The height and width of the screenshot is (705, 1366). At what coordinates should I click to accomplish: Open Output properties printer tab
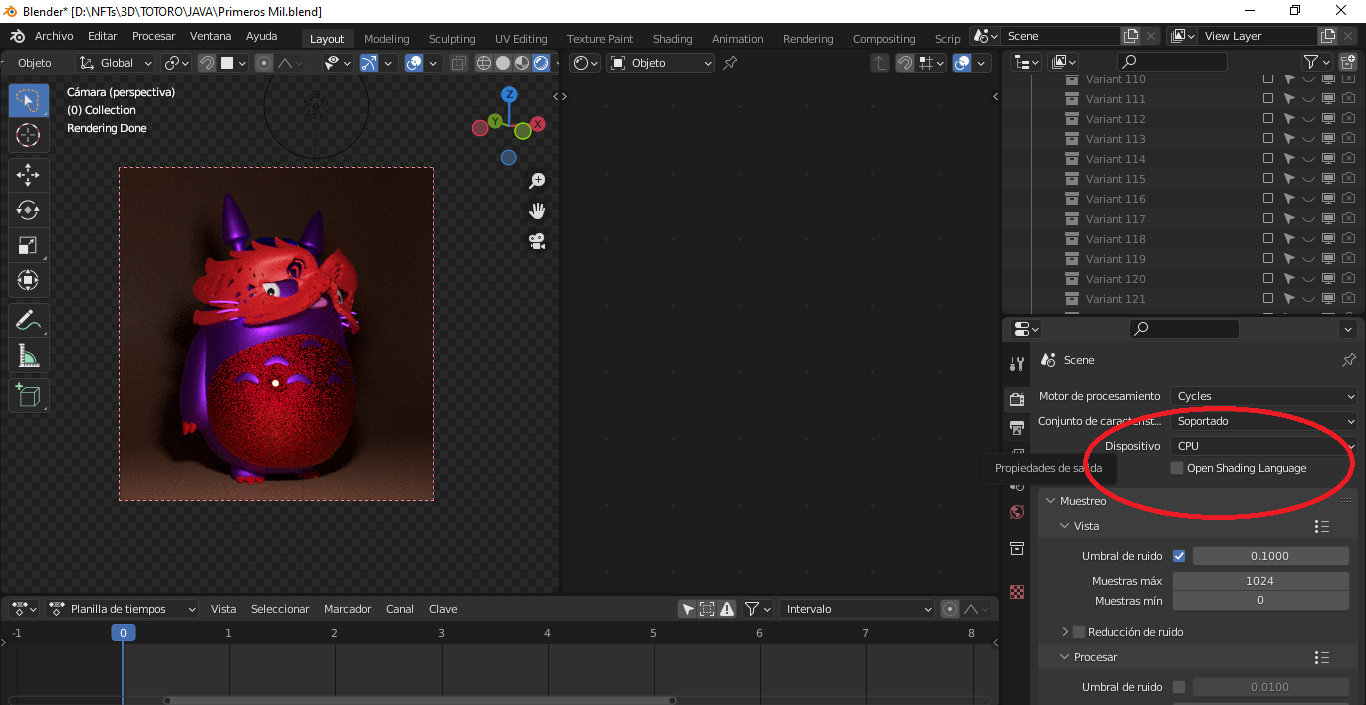tap(1017, 428)
